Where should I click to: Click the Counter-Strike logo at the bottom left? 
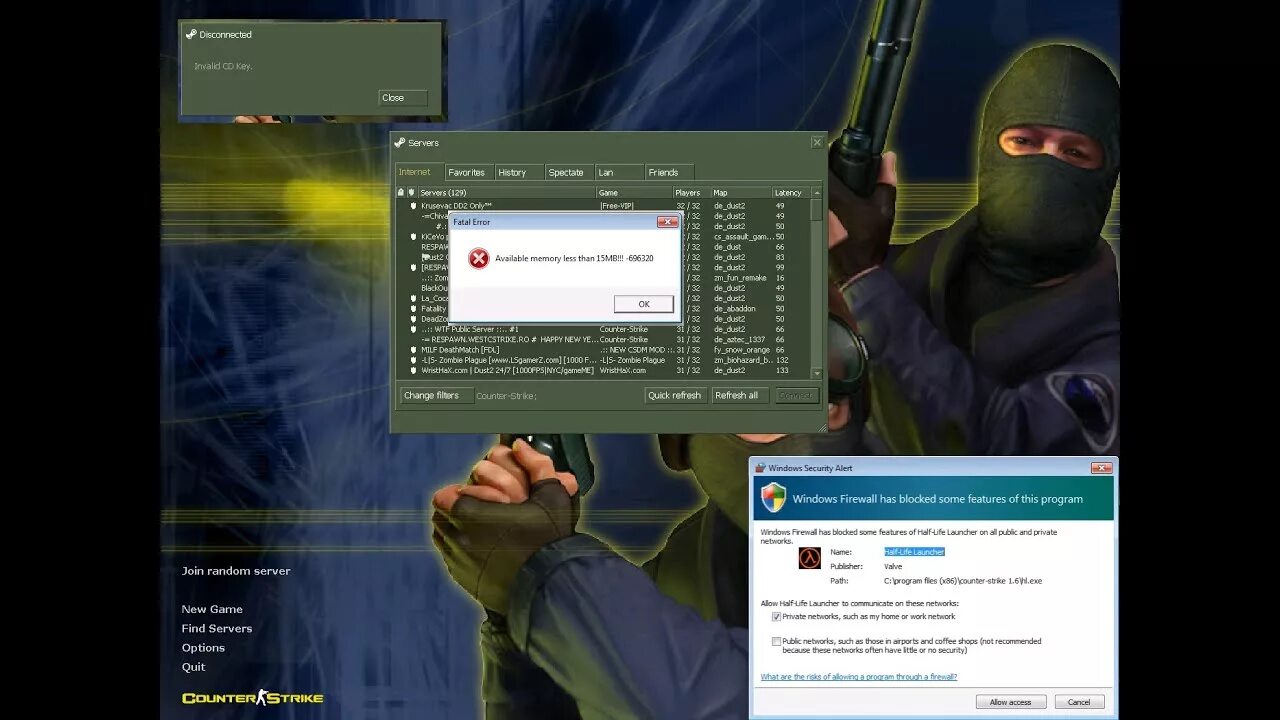[x=252, y=698]
